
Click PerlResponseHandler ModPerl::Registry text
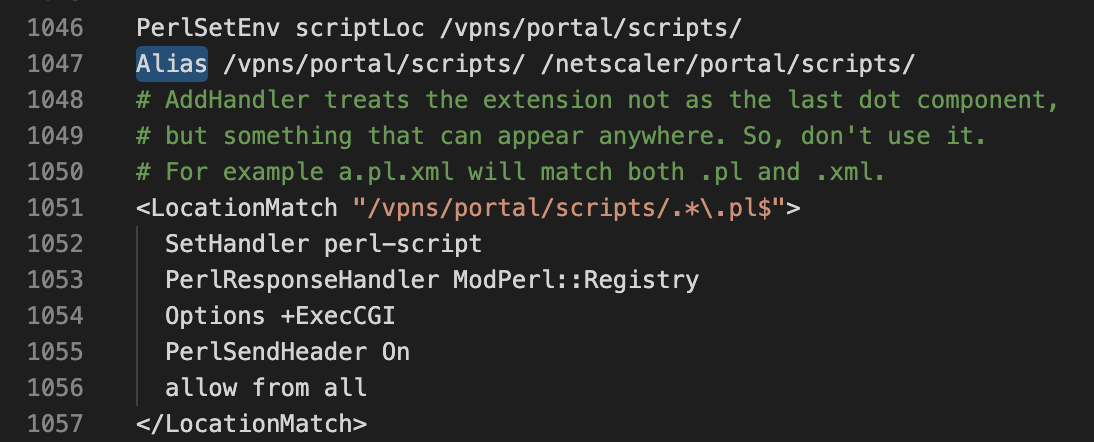[432, 280]
